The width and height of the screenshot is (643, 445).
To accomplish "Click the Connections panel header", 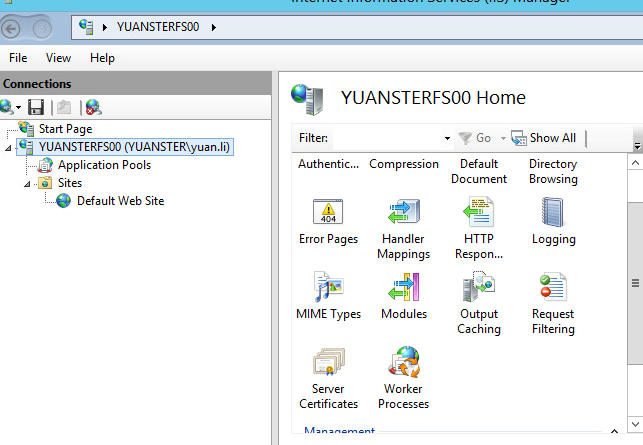I will point(135,84).
